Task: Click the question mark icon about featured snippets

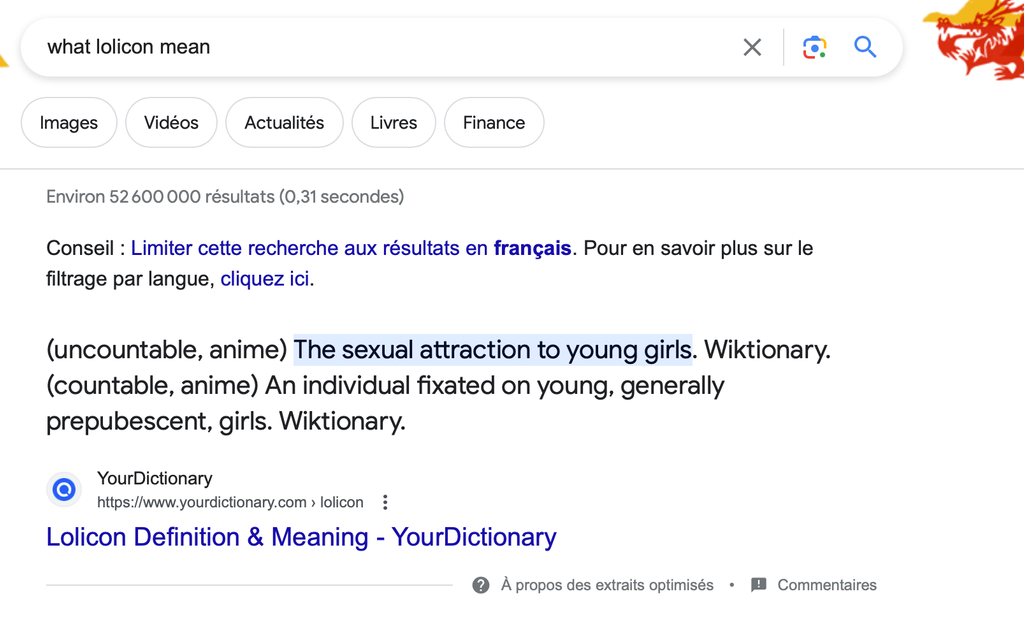Action: [481, 585]
